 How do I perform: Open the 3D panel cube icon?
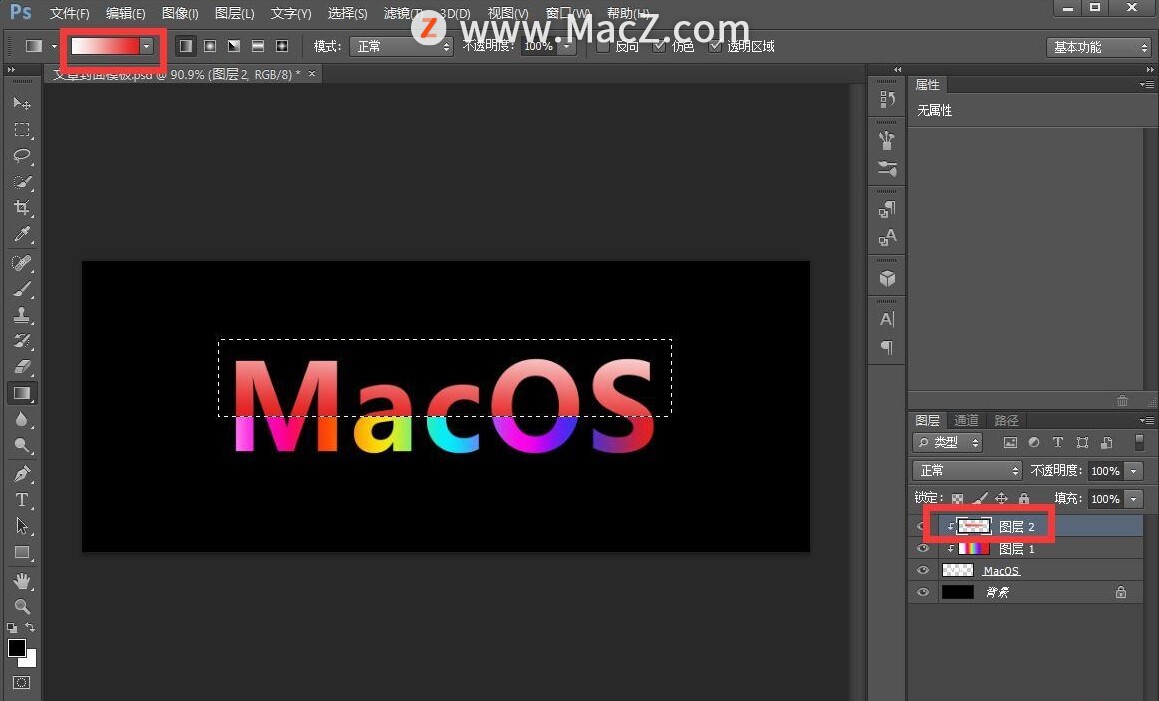887,278
